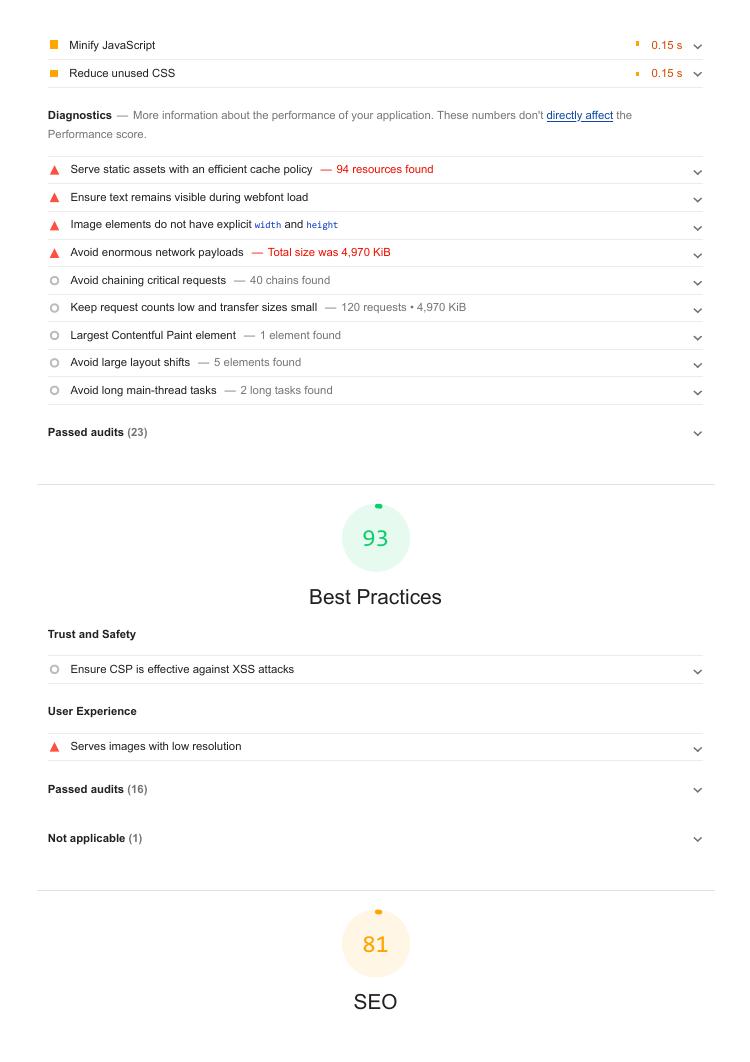Click orange square icon beside Minify JavaScript
The image size is (750, 1062).
coord(54,45)
